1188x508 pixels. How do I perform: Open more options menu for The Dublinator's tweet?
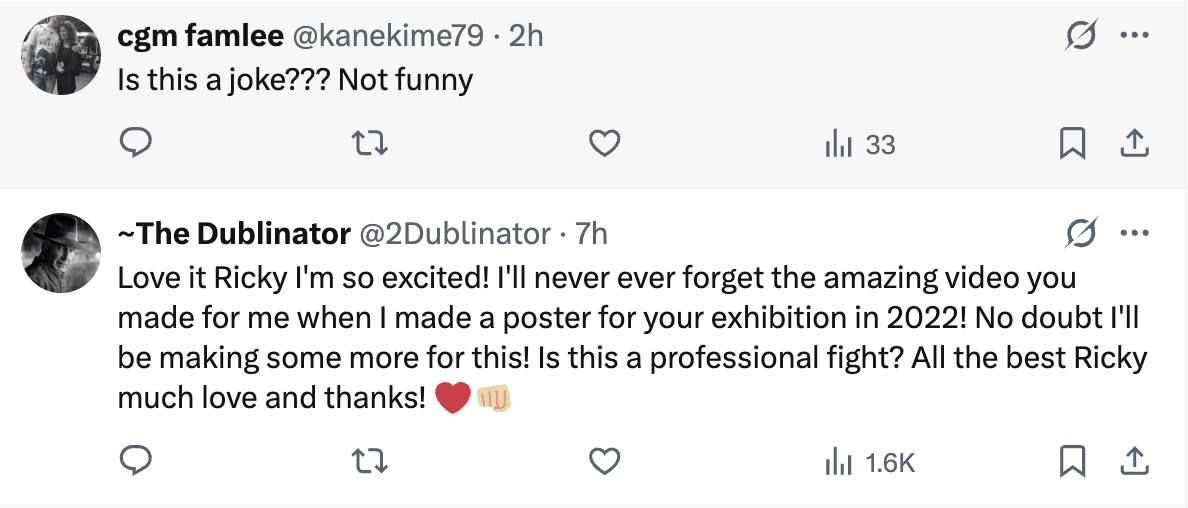click(x=1133, y=234)
